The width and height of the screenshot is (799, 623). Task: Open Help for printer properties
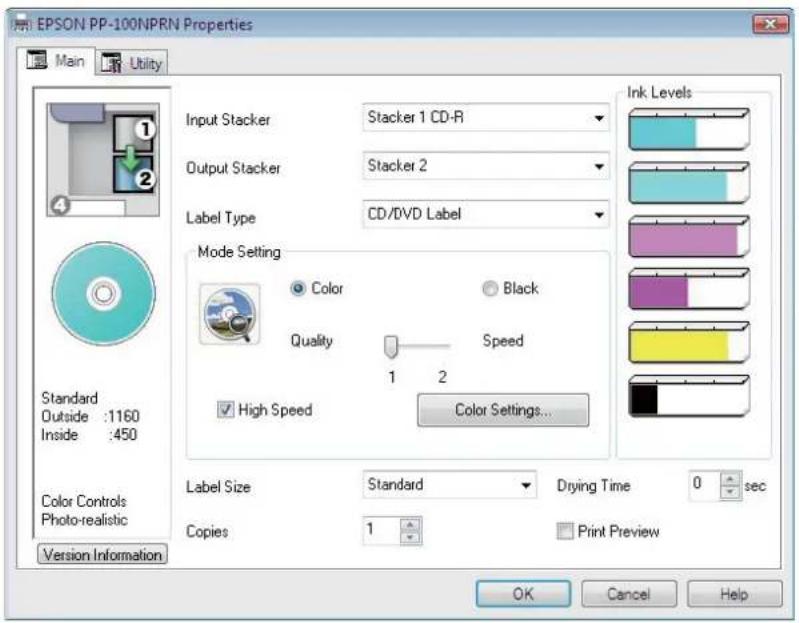pos(734,594)
